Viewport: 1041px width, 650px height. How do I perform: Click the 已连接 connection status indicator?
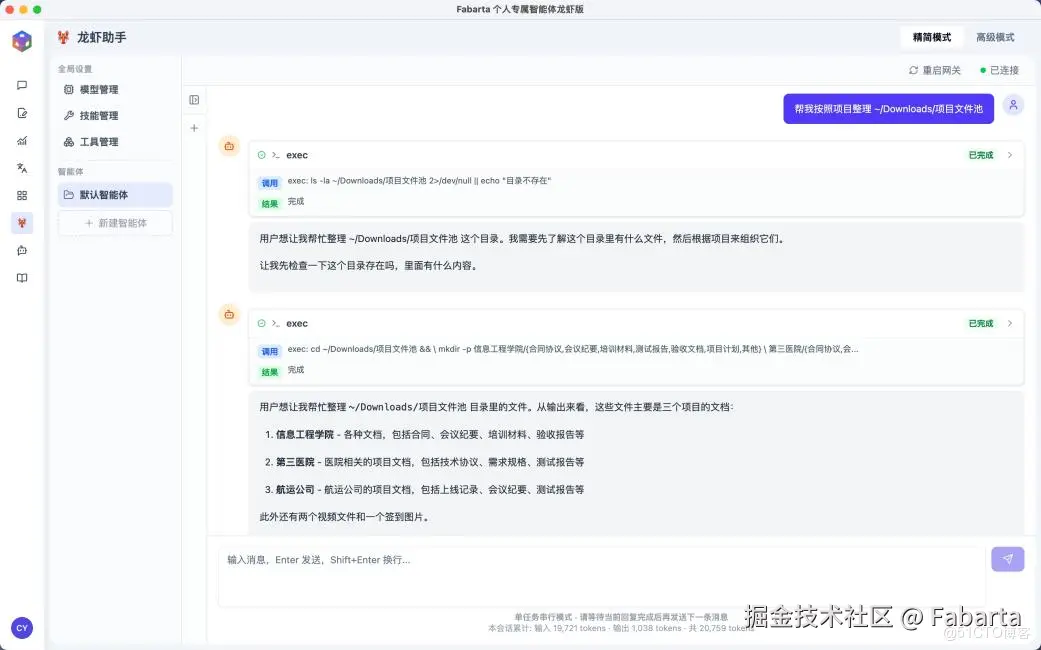(x=999, y=70)
